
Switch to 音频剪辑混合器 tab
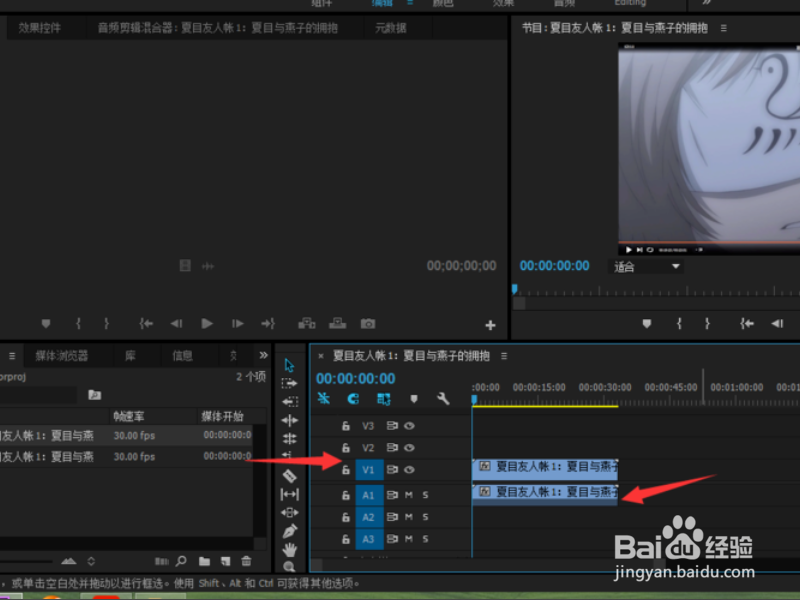(x=217, y=28)
